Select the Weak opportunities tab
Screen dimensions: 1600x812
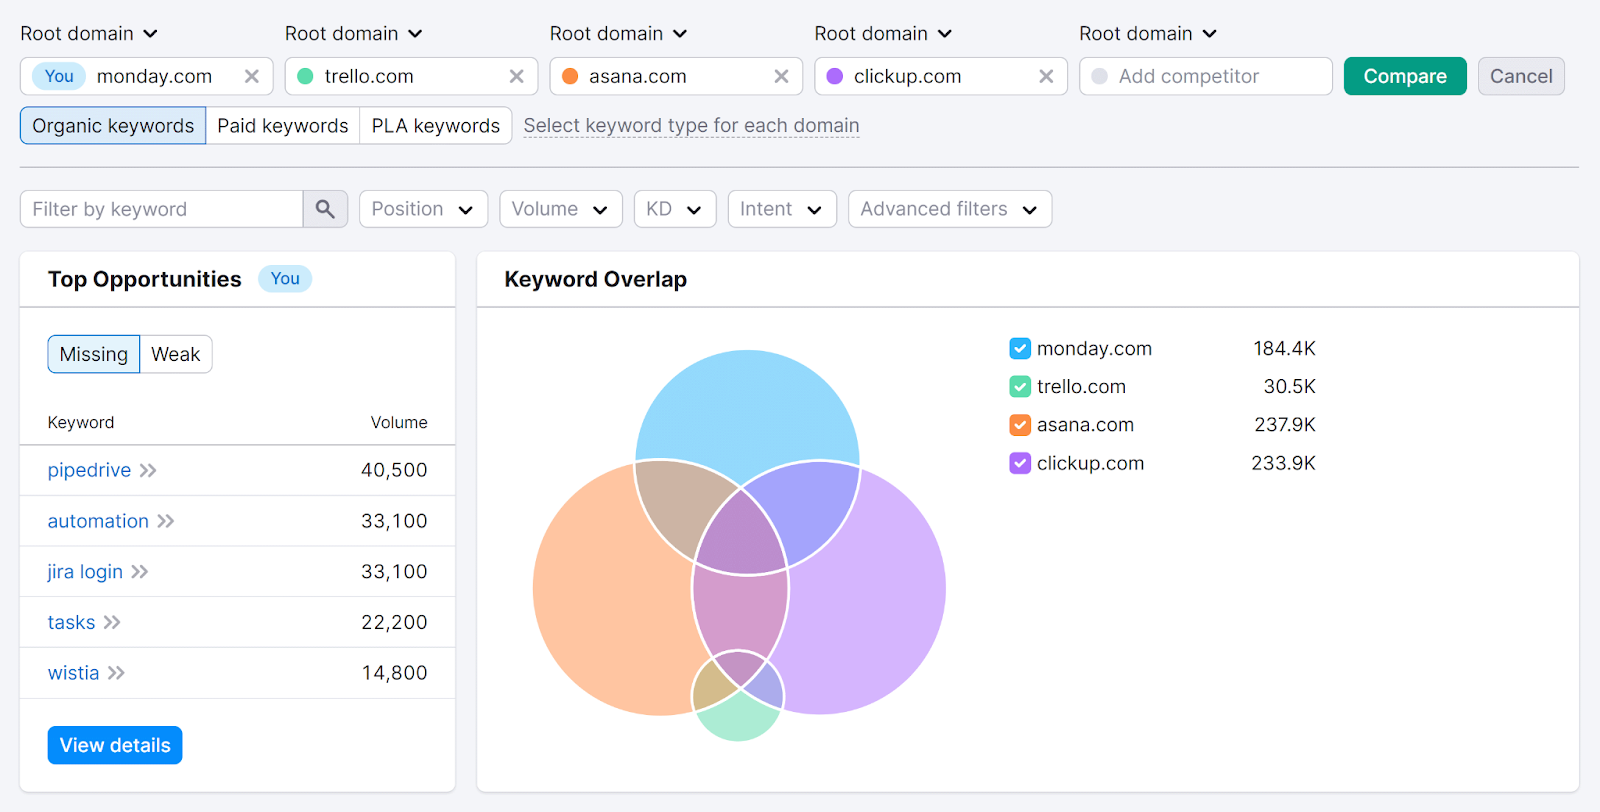(176, 355)
